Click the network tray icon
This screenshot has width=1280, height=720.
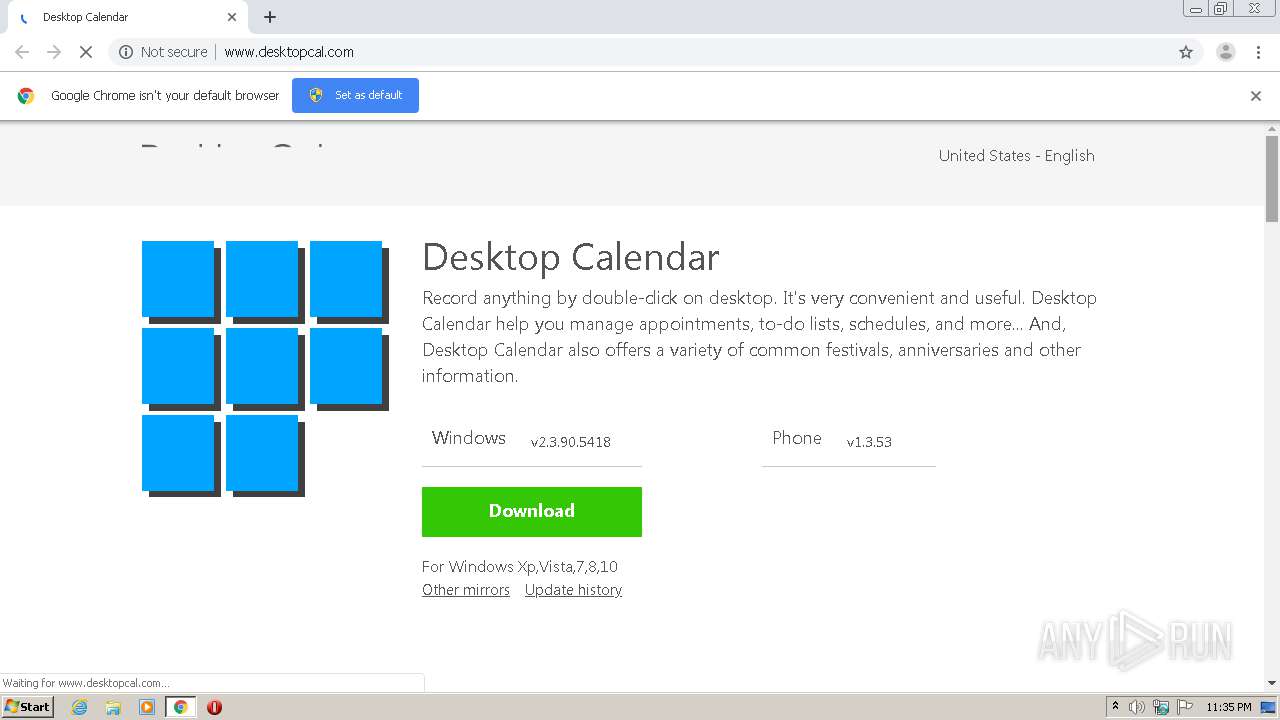coord(1161,707)
